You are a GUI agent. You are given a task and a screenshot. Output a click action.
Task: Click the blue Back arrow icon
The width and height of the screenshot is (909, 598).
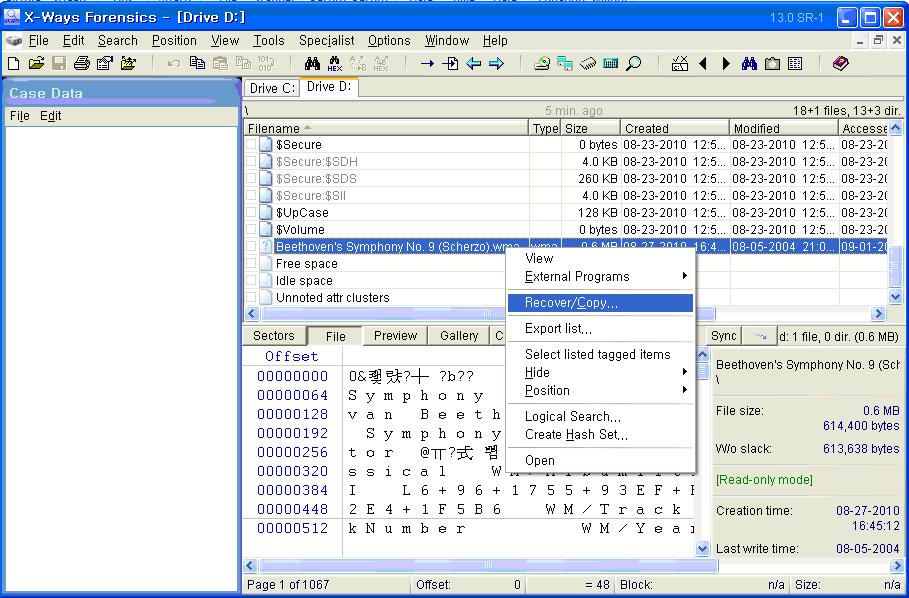click(x=474, y=63)
